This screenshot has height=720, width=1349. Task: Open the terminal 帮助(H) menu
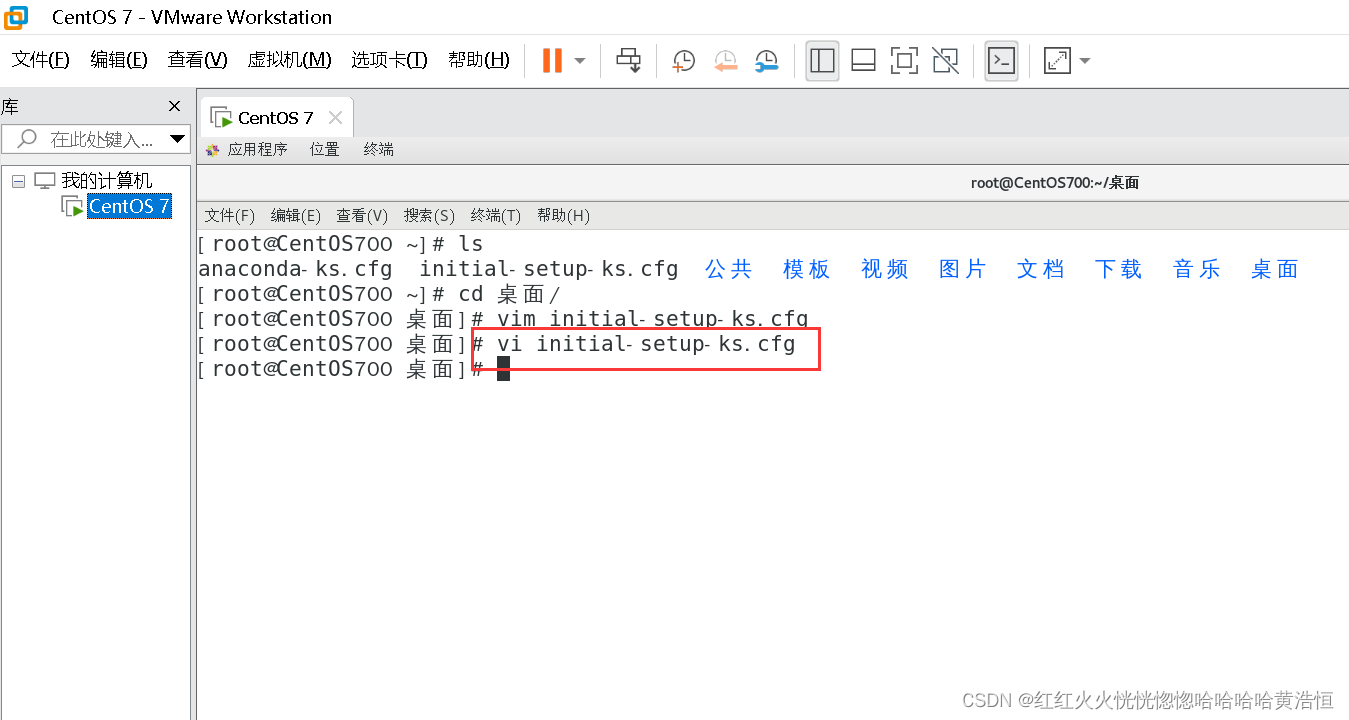(x=563, y=215)
